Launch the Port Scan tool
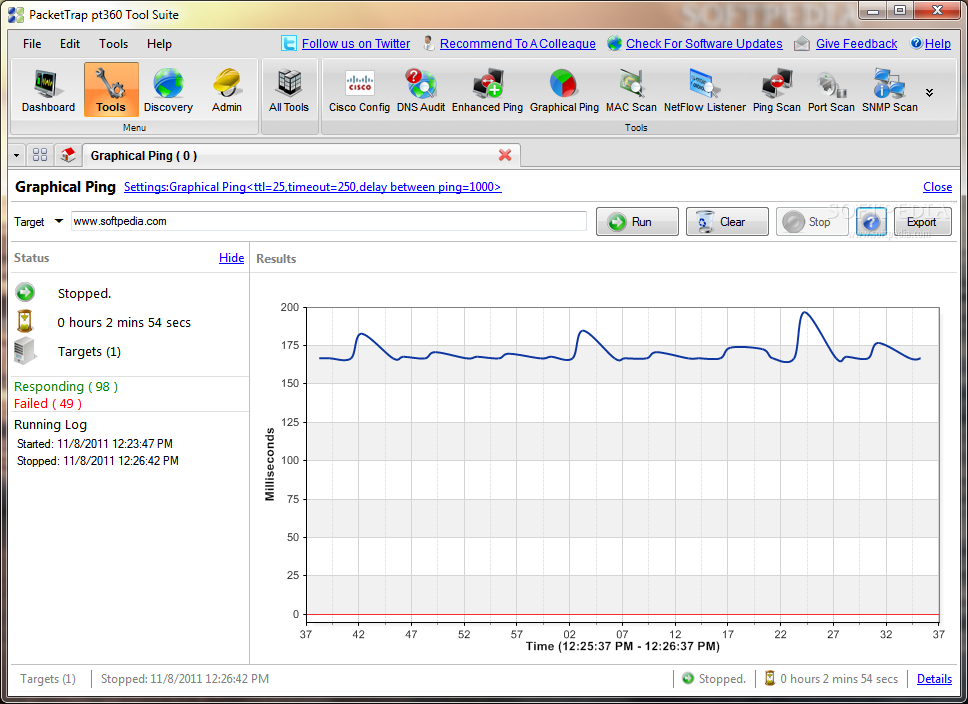Image resolution: width=968 pixels, height=704 pixels. [x=831, y=91]
